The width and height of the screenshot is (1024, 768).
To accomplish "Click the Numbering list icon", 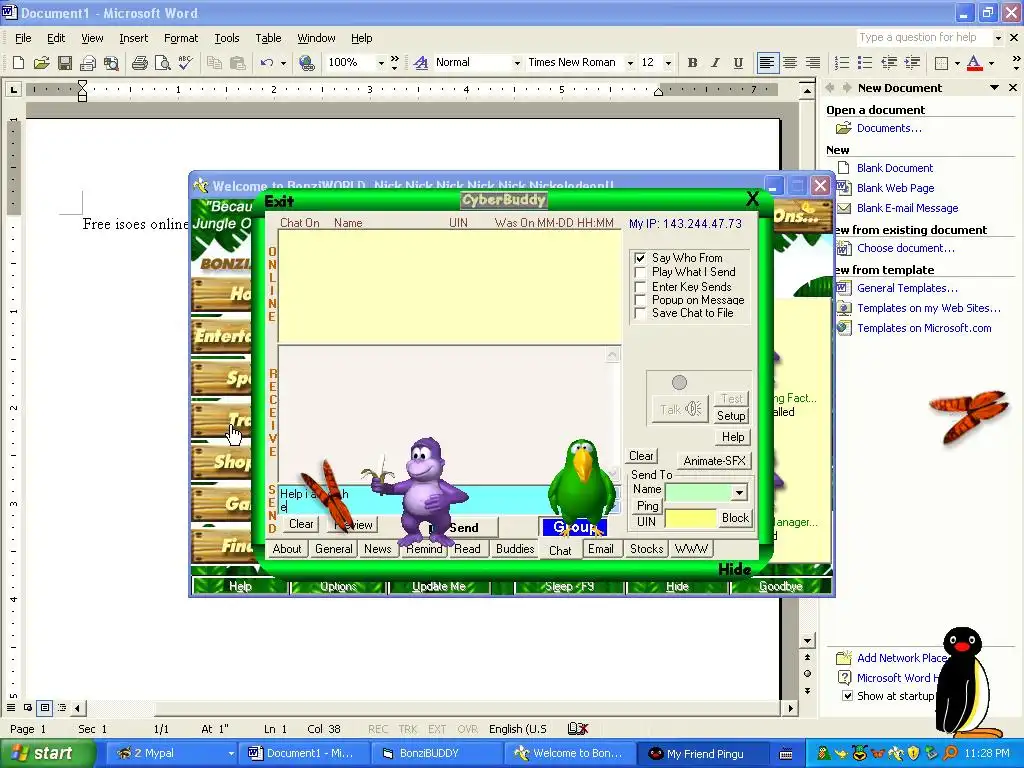I will (842, 63).
